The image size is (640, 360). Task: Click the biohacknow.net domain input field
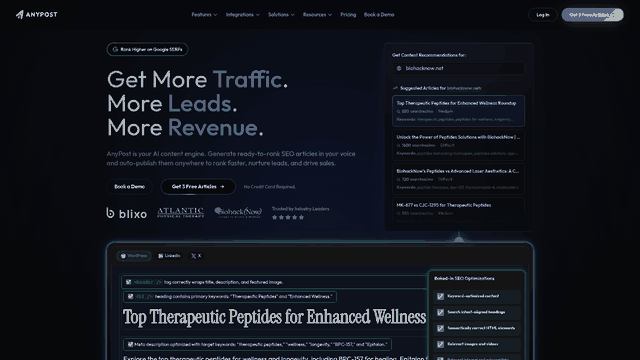tap(458, 68)
